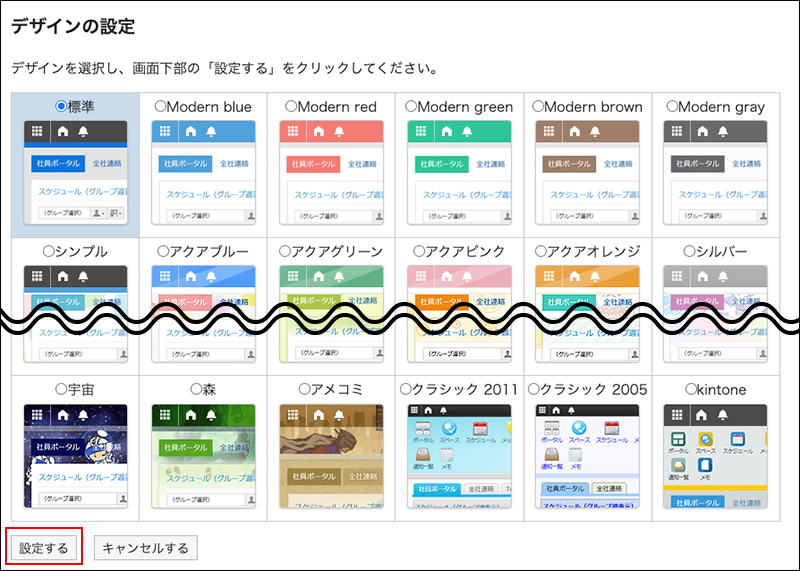Click the 森 theme preview thumbnail
Screen dimensions: 800x571
(x=203, y=456)
